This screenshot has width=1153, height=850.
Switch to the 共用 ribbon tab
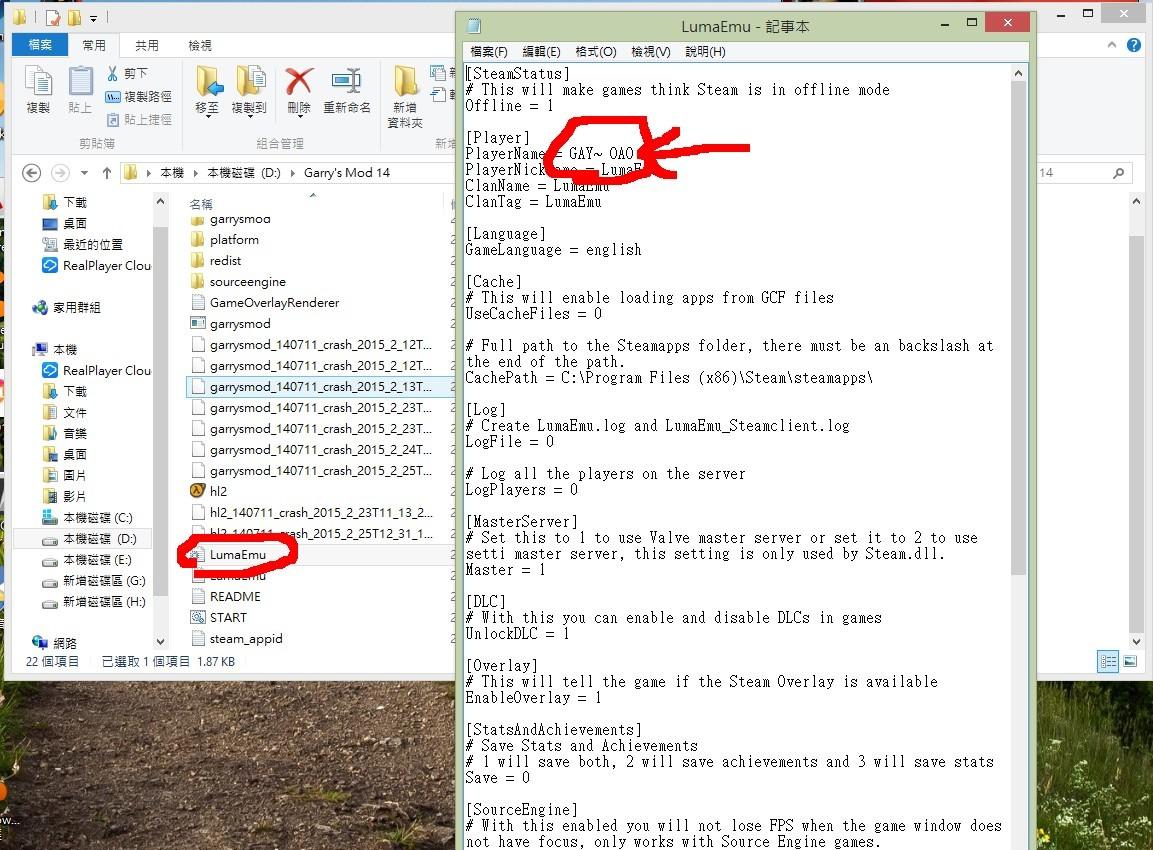coord(147,45)
